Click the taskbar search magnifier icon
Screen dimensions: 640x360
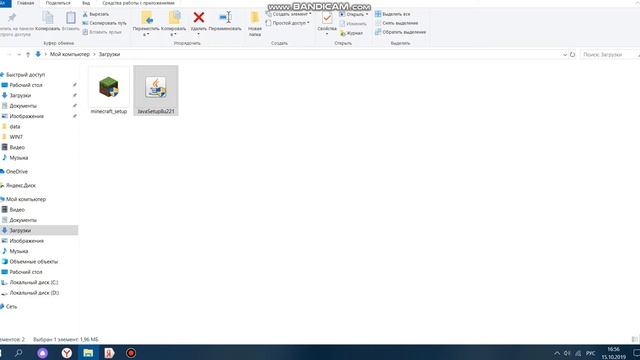click(x=18, y=353)
